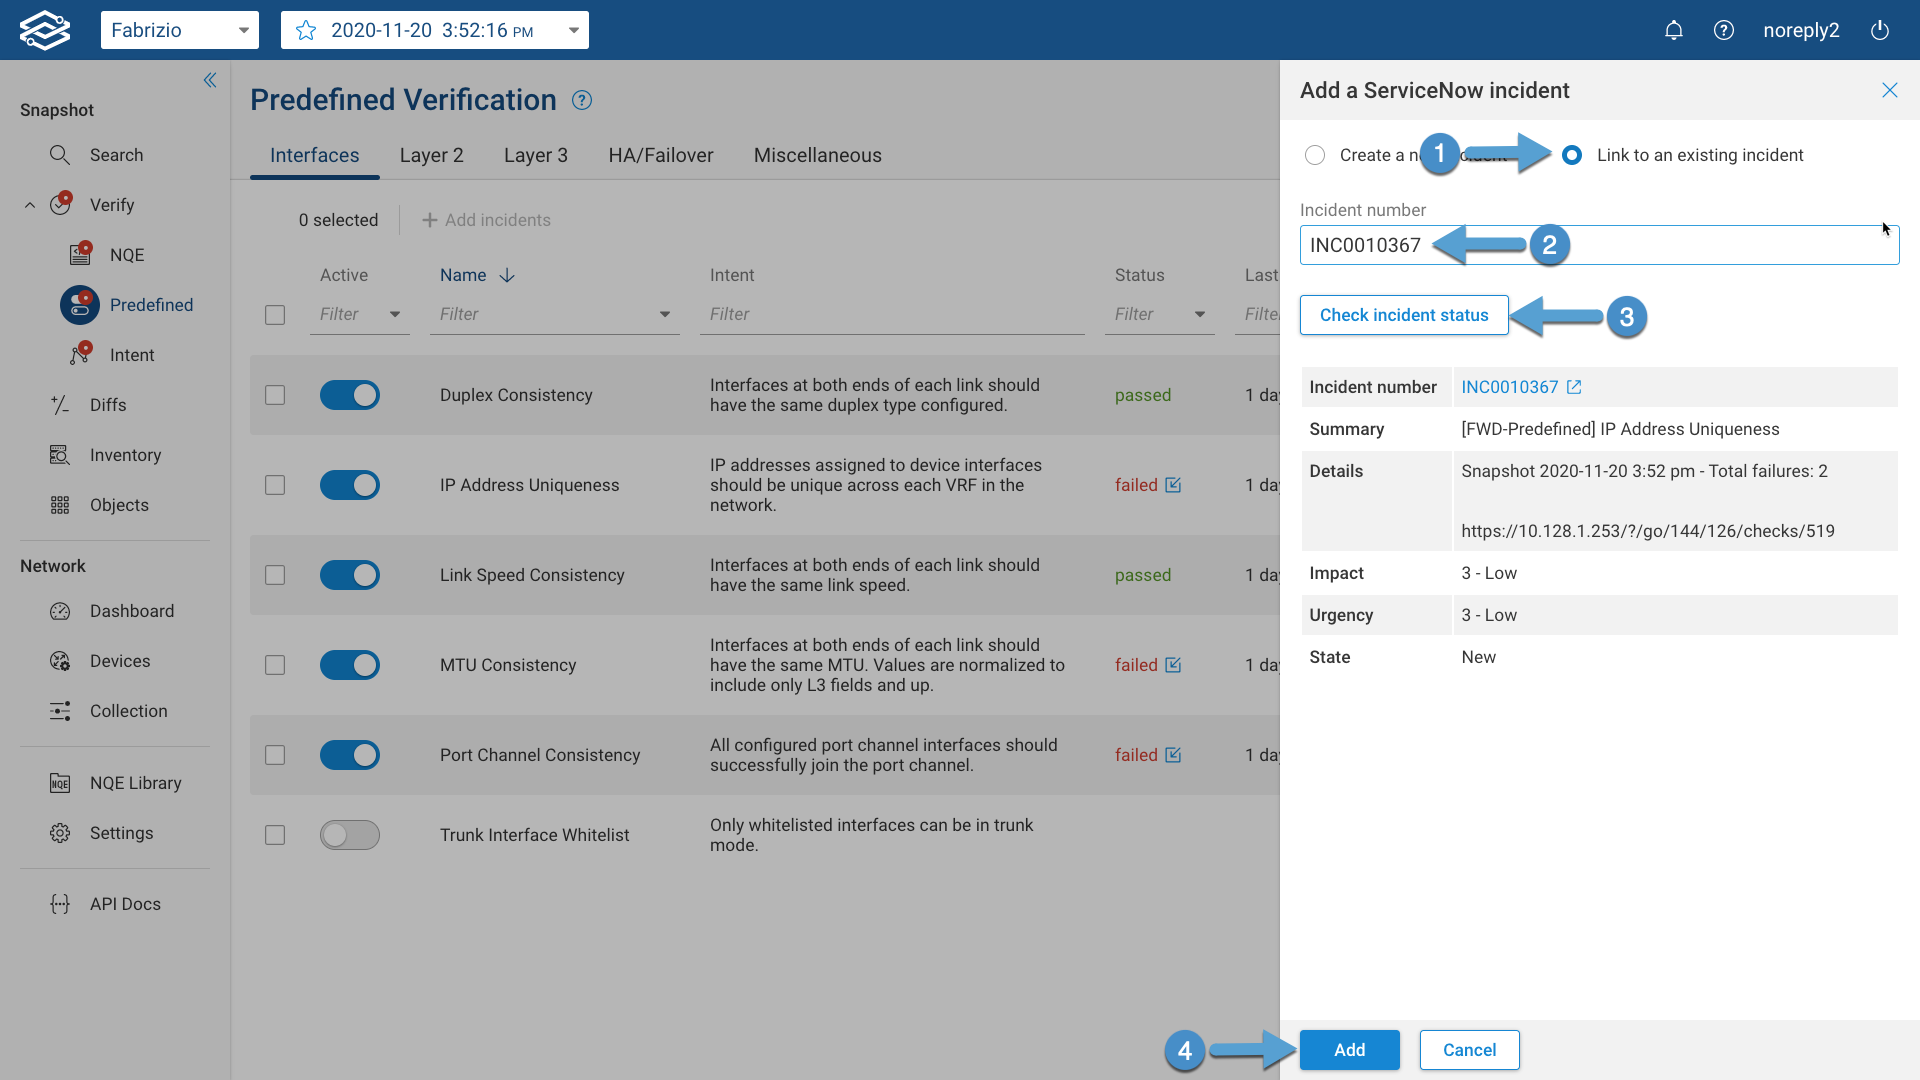Select Intent under Verify

click(x=132, y=354)
